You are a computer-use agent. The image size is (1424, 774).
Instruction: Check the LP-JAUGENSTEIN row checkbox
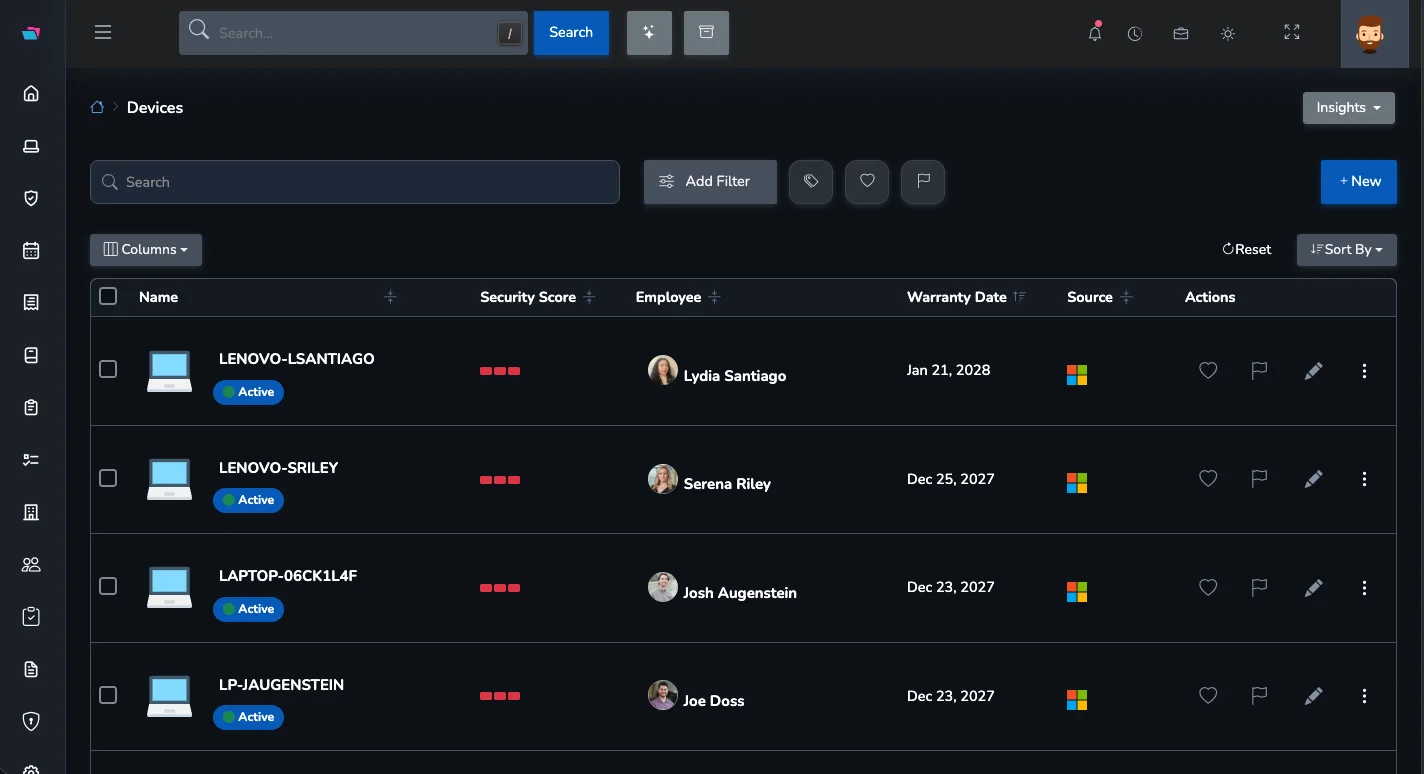pyautogui.click(x=108, y=695)
